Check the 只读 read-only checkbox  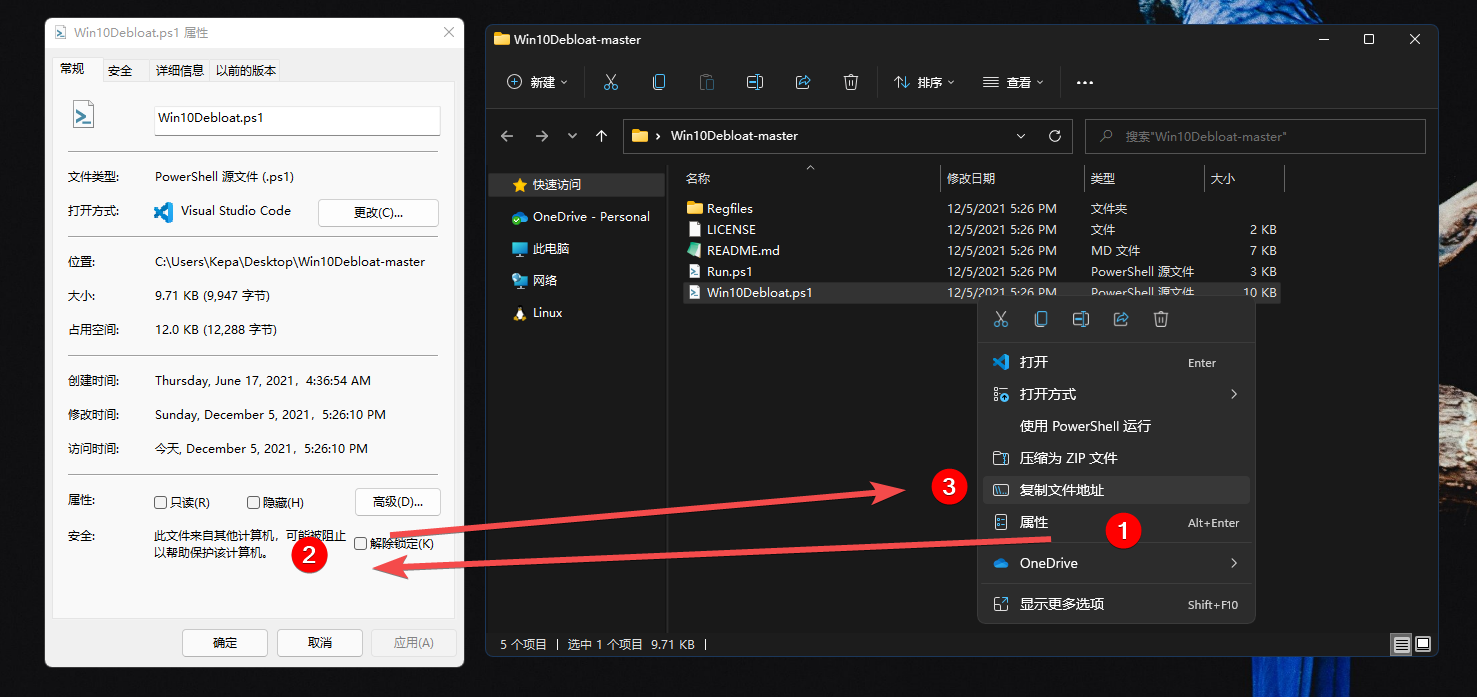(x=161, y=502)
